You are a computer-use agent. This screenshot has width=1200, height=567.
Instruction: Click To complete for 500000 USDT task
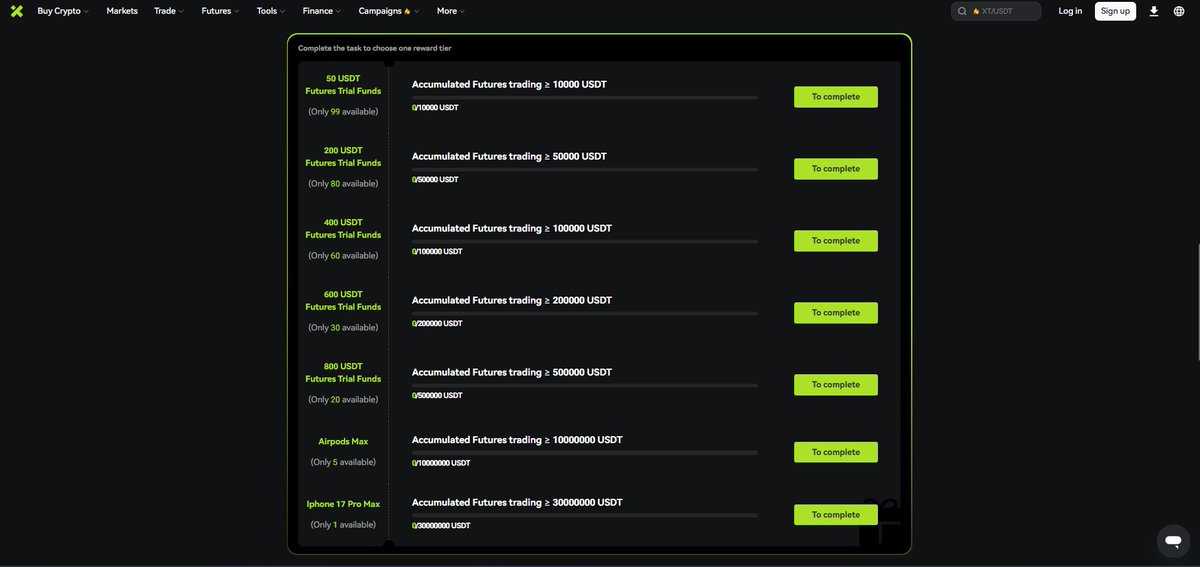tap(836, 385)
